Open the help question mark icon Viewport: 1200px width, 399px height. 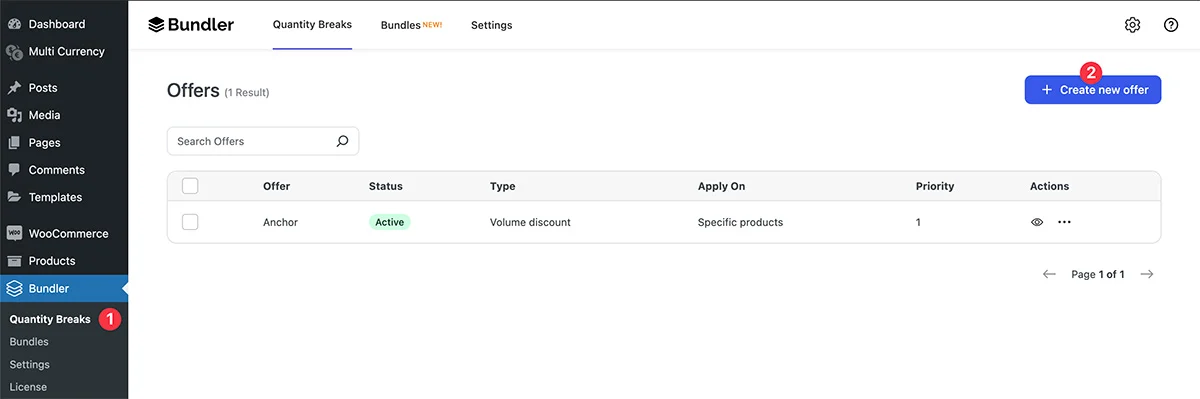tap(1171, 25)
